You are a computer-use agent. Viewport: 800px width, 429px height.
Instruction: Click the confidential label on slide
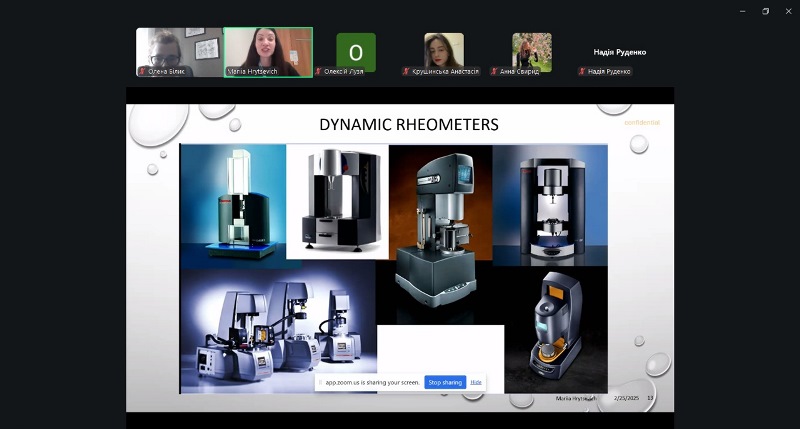pos(642,122)
